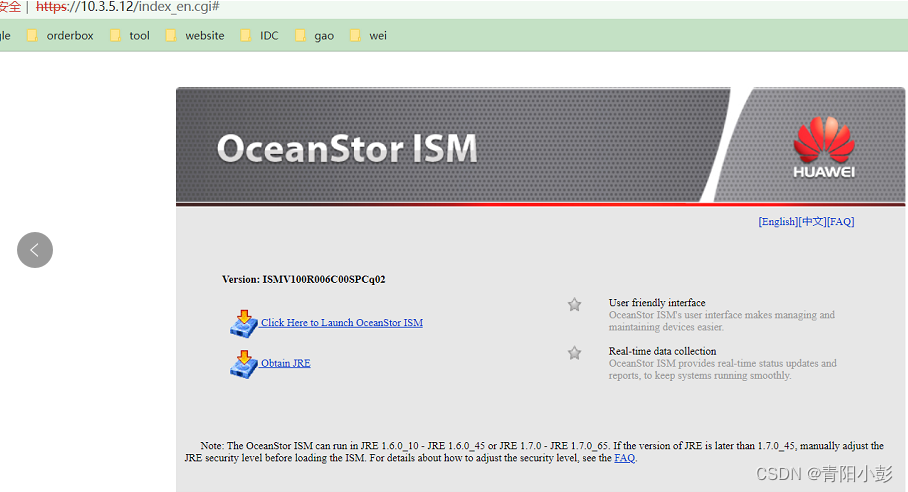Open the Obtain JRE link
The height and width of the screenshot is (492, 908).
point(285,364)
